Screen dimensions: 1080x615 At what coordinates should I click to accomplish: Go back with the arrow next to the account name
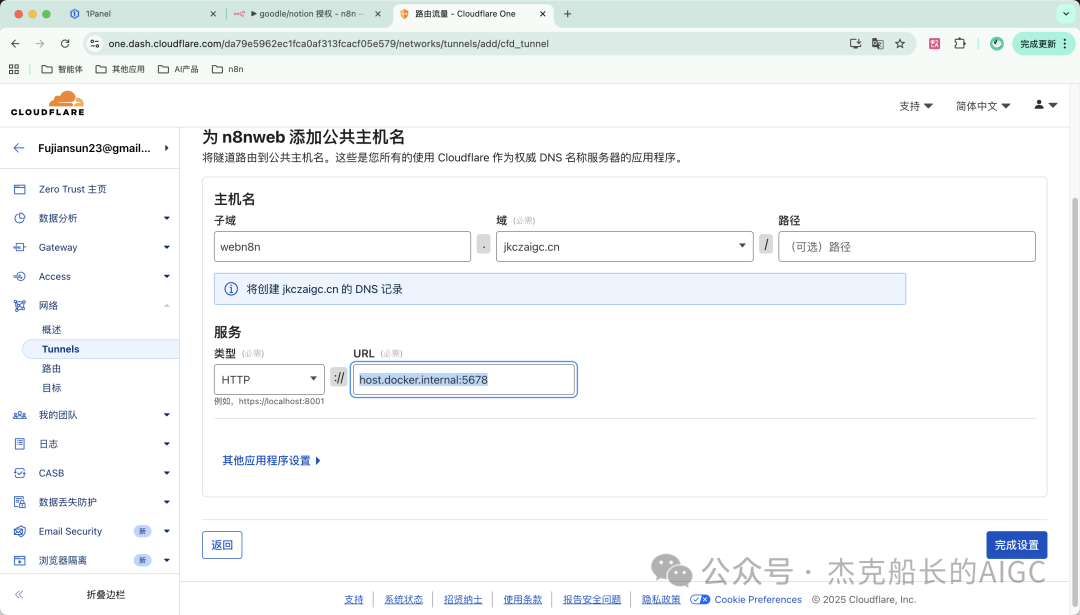click(x=19, y=148)
